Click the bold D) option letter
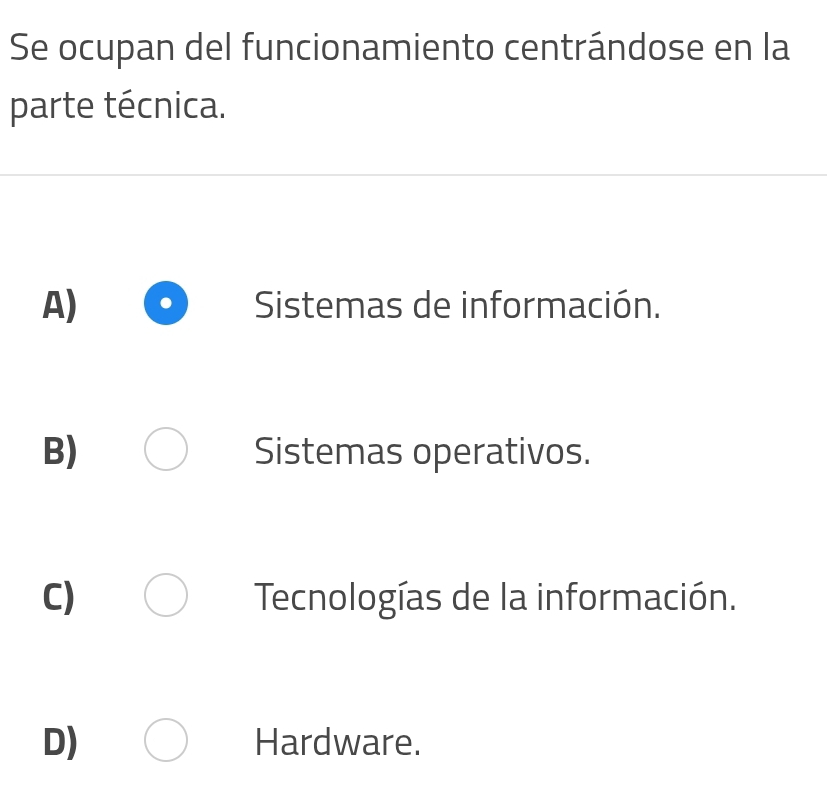Screen dimensions: 827x799 pyautogui.click(x=60, y=743)
